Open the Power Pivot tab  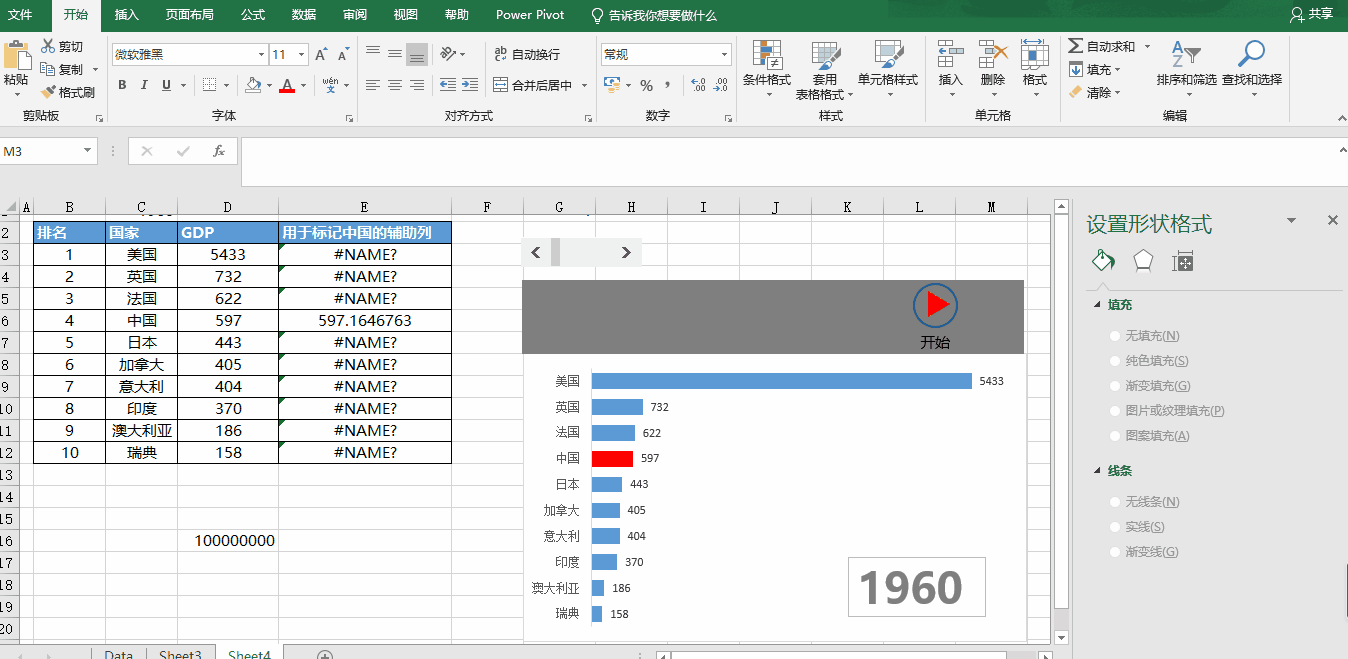click(x=530, y=15)
